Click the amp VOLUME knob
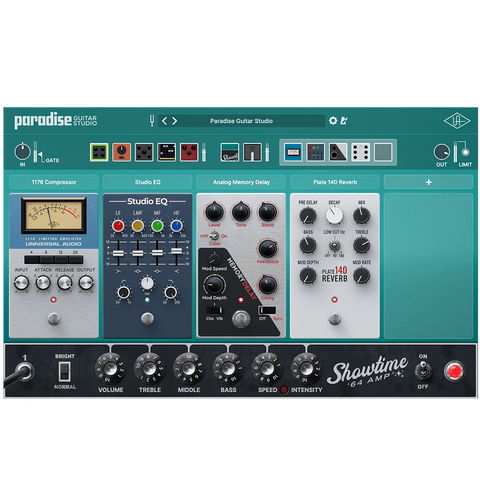 tap(110, 369)
